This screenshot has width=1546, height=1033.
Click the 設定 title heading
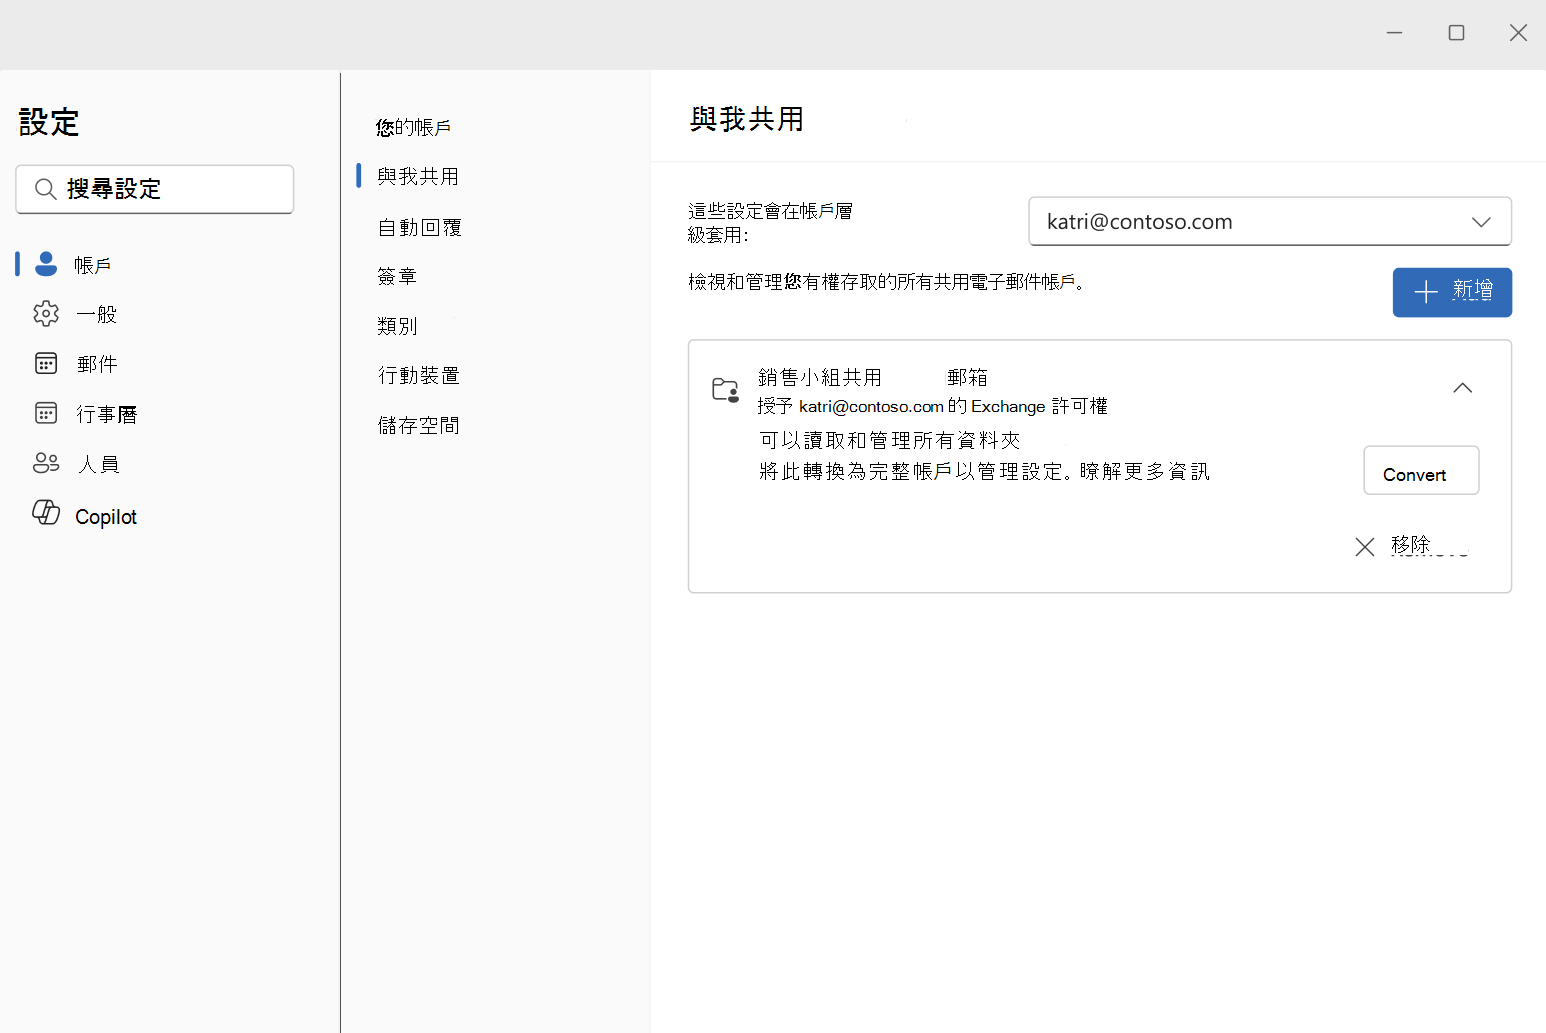point(49,122)
